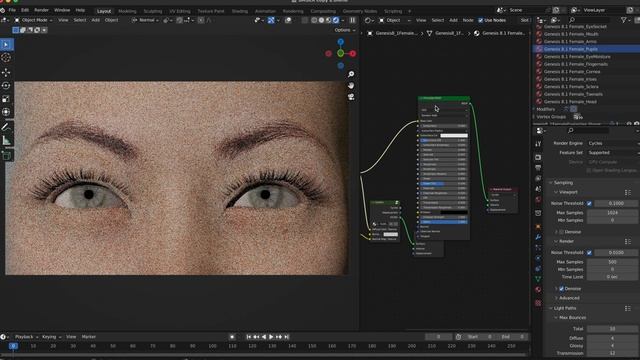Toggle Render Noise Threshold checkbox
This screenshot has width=640, height=360.
pyautogui.click(x=589, y=253)
